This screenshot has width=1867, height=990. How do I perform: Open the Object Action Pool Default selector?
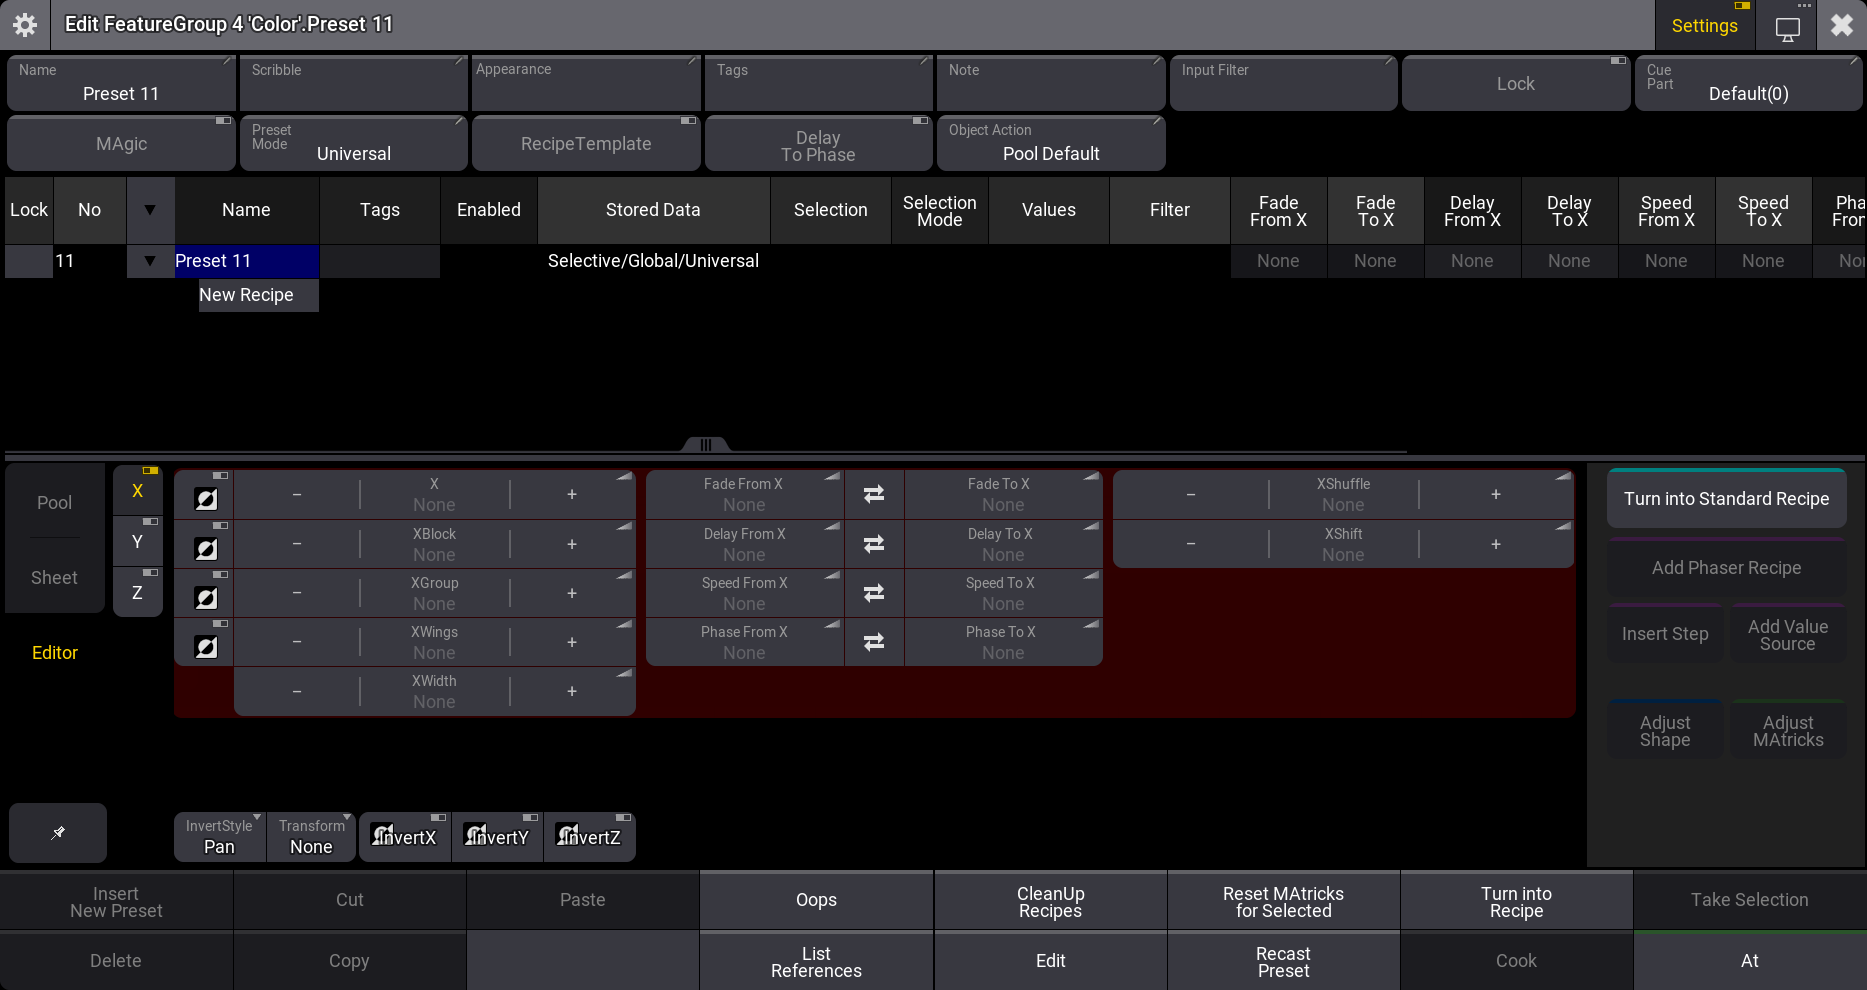[x=1051, y=143]
